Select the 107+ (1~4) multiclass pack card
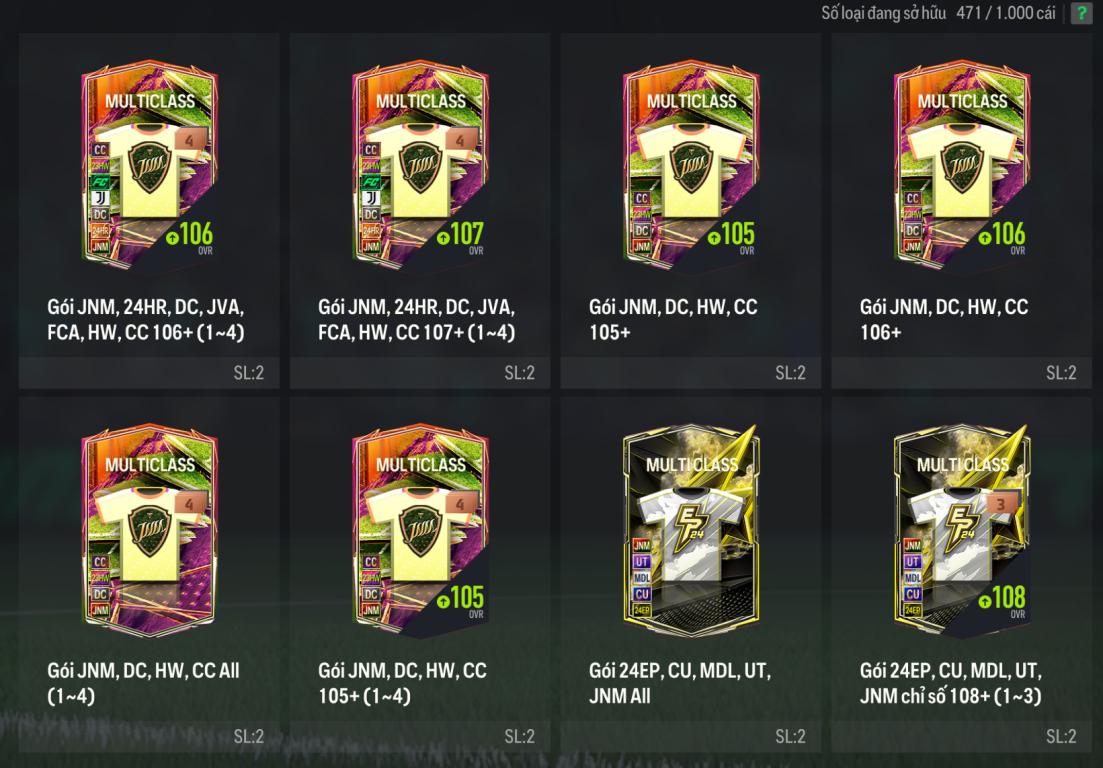 click(x=420, y=211)
